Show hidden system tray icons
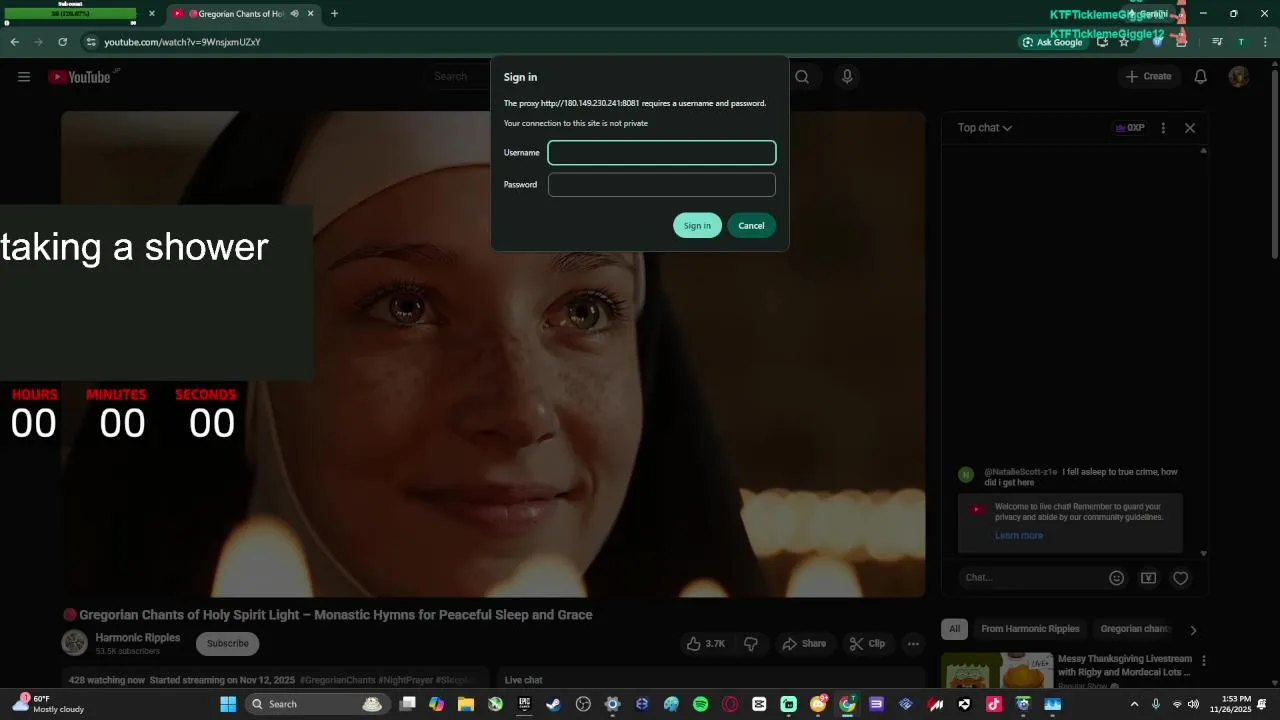Image resolution: width=1280 pixels, height=720 pixels. (1134, 704)
